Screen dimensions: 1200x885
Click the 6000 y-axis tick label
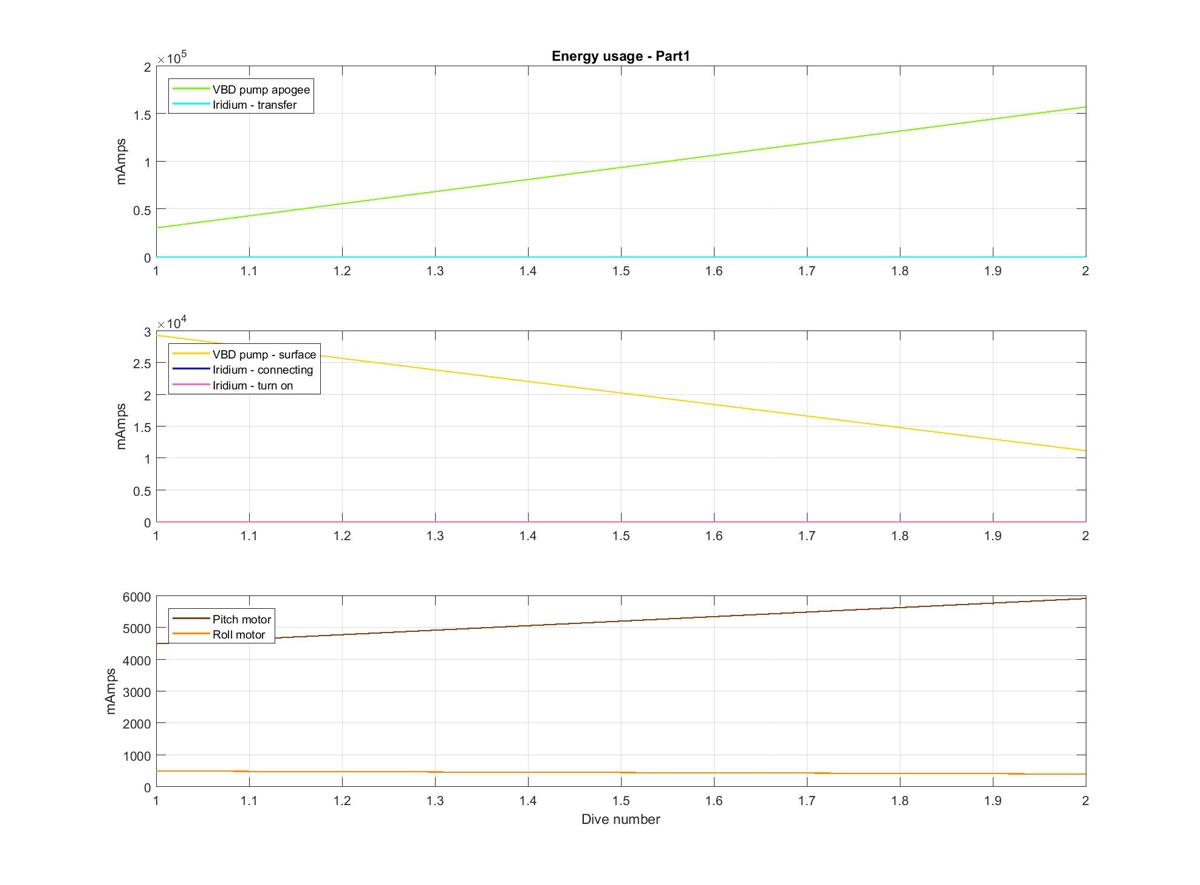coord(135,597)
